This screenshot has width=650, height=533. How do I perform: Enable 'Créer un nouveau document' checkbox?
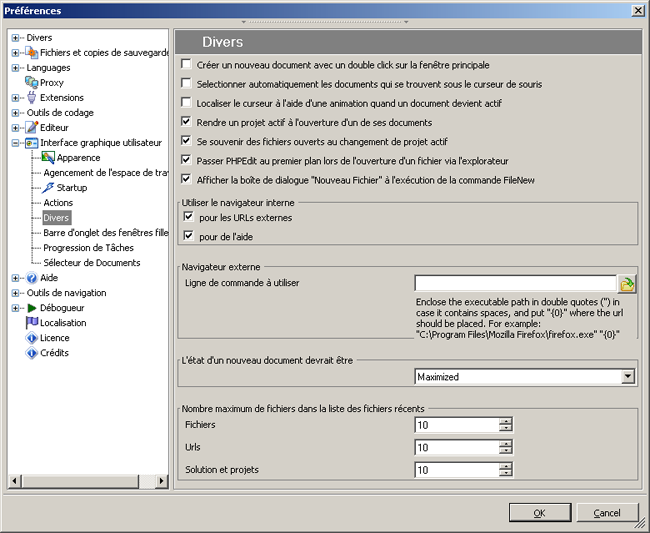click(x=187, y=64)
